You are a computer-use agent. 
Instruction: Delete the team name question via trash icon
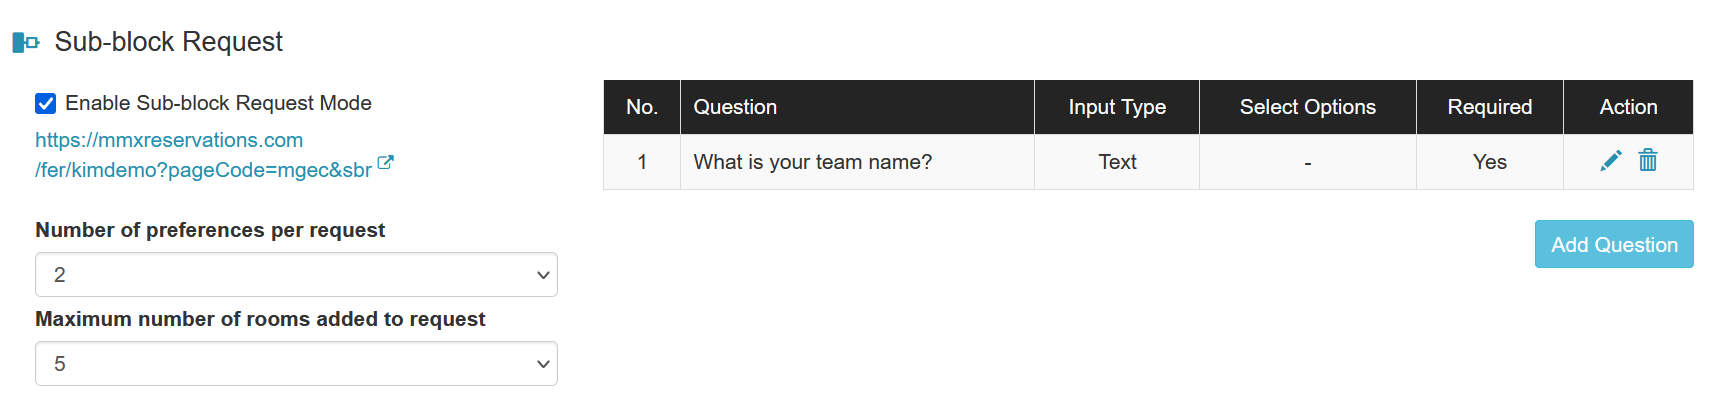click(1648, 160)
